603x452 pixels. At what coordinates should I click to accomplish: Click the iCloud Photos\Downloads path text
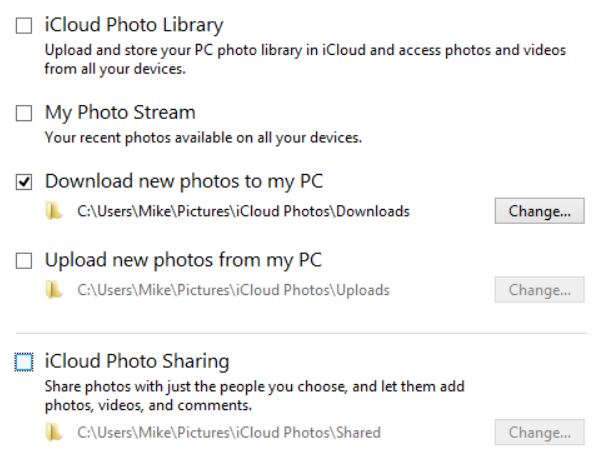tap(243, 212)
